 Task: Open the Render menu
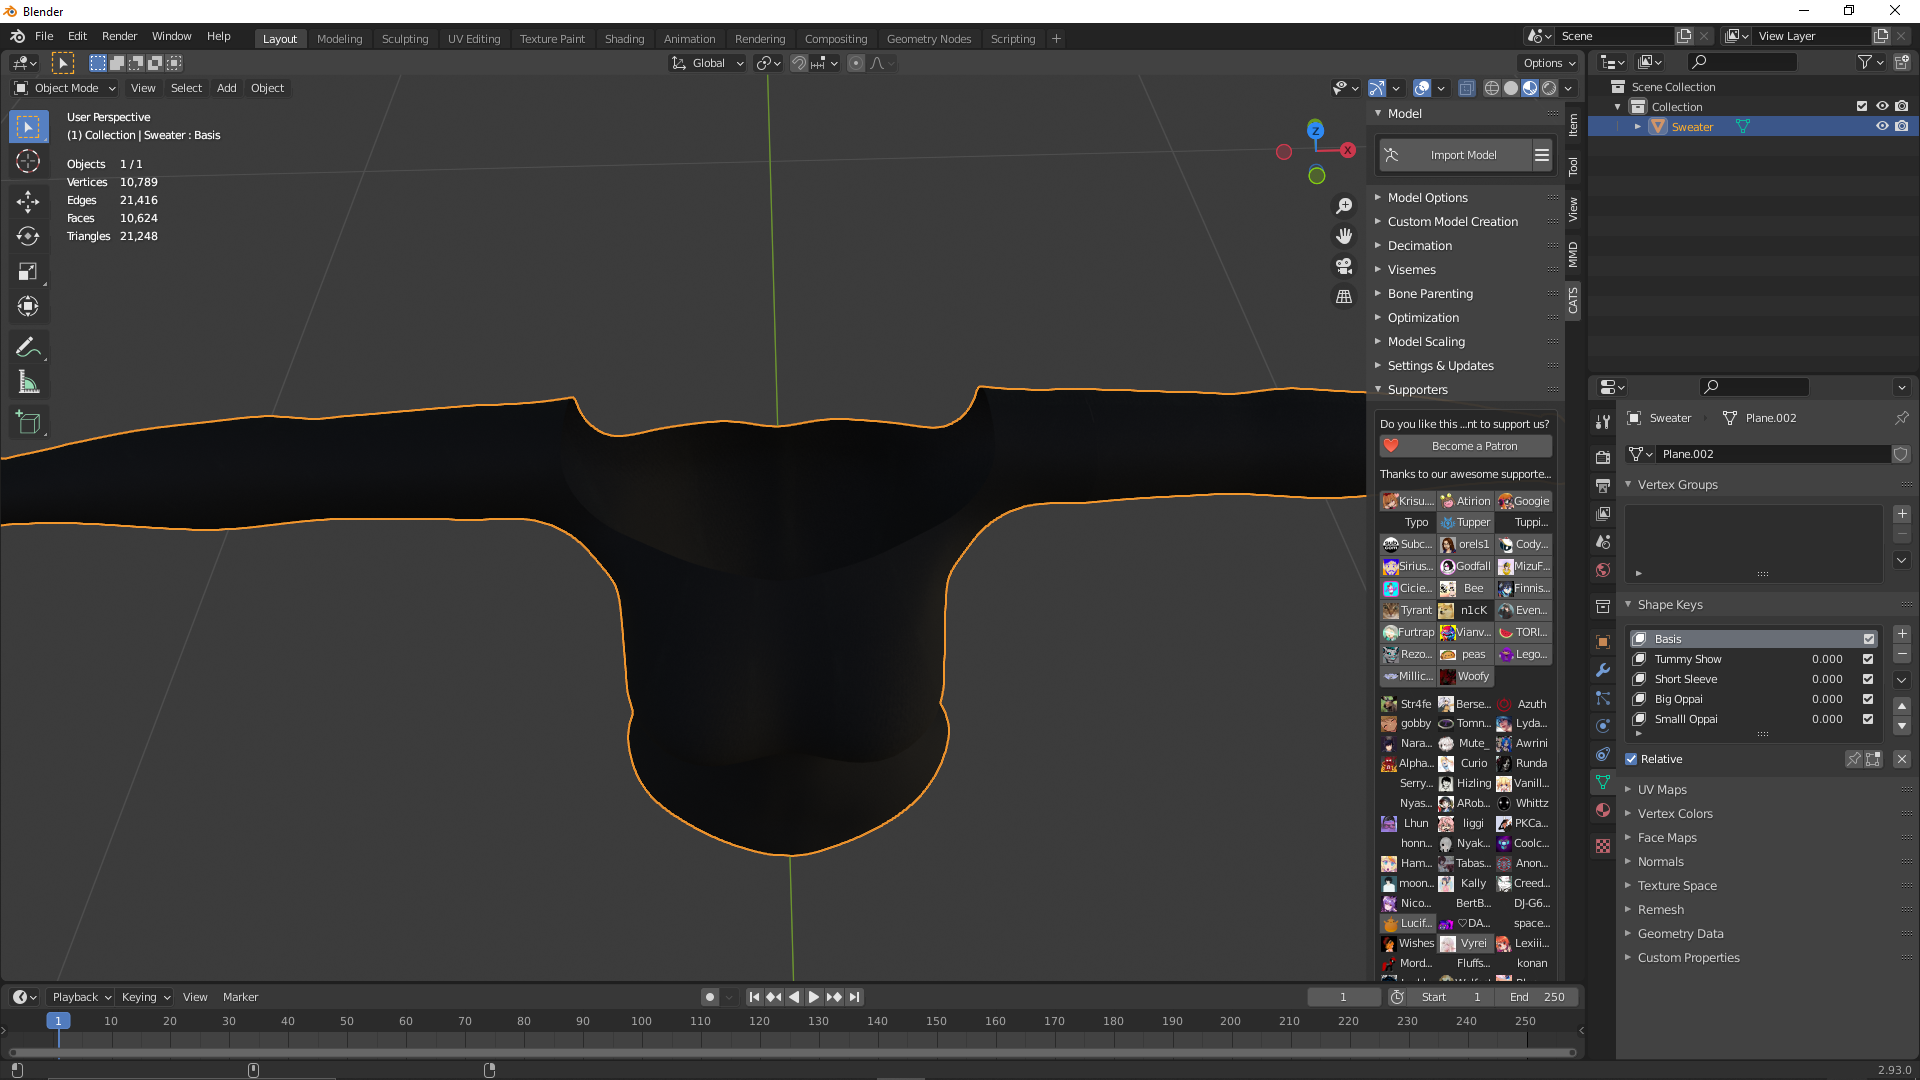pyautogui.click(x=119, y=36)
